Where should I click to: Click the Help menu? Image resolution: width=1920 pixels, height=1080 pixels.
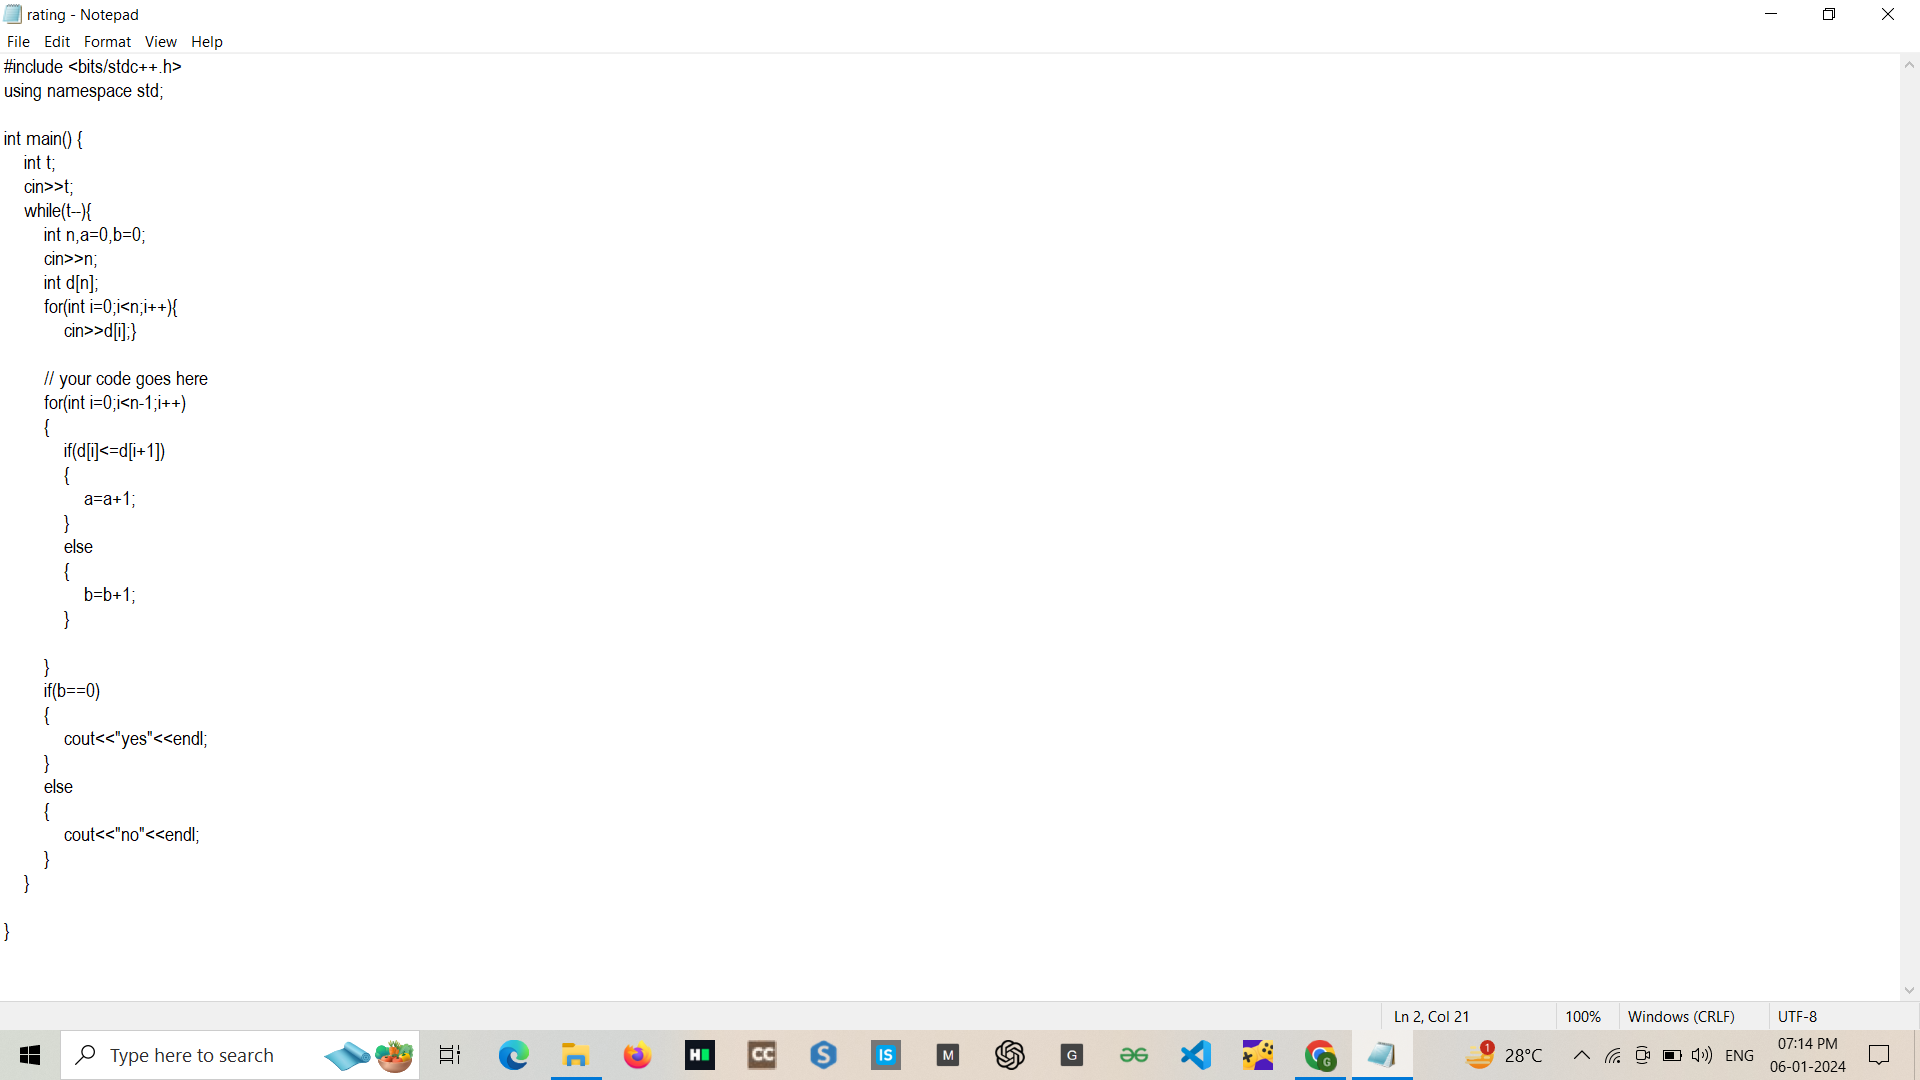tap(207, 42)
